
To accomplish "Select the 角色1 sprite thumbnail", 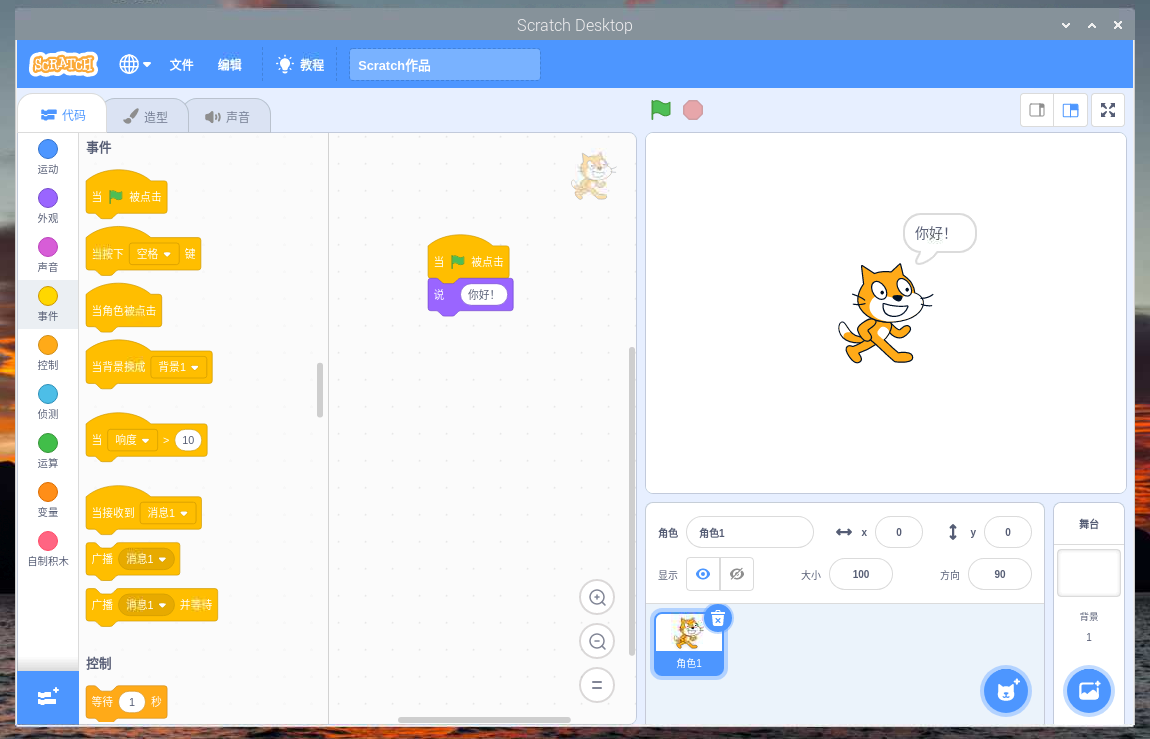I will pyautogui.click(x=689, y=644).
